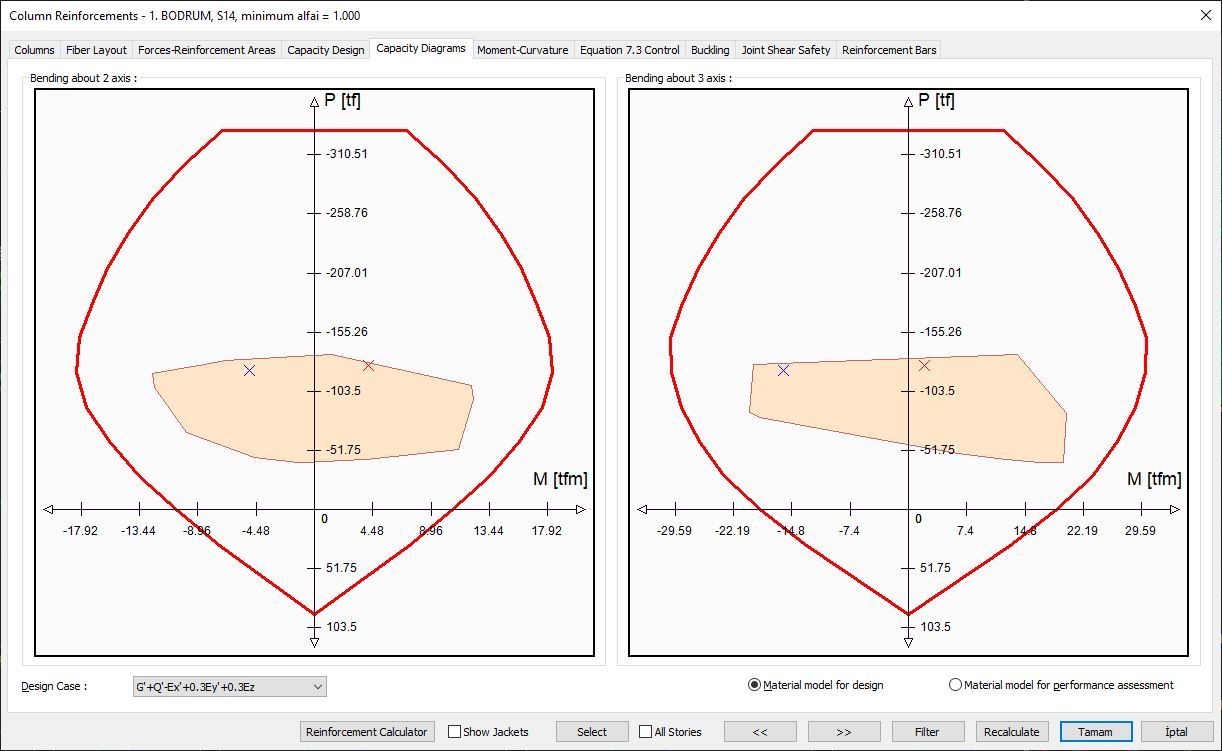Select the Fiber Layout tab
1222x751 pixels.
(96, 49)
